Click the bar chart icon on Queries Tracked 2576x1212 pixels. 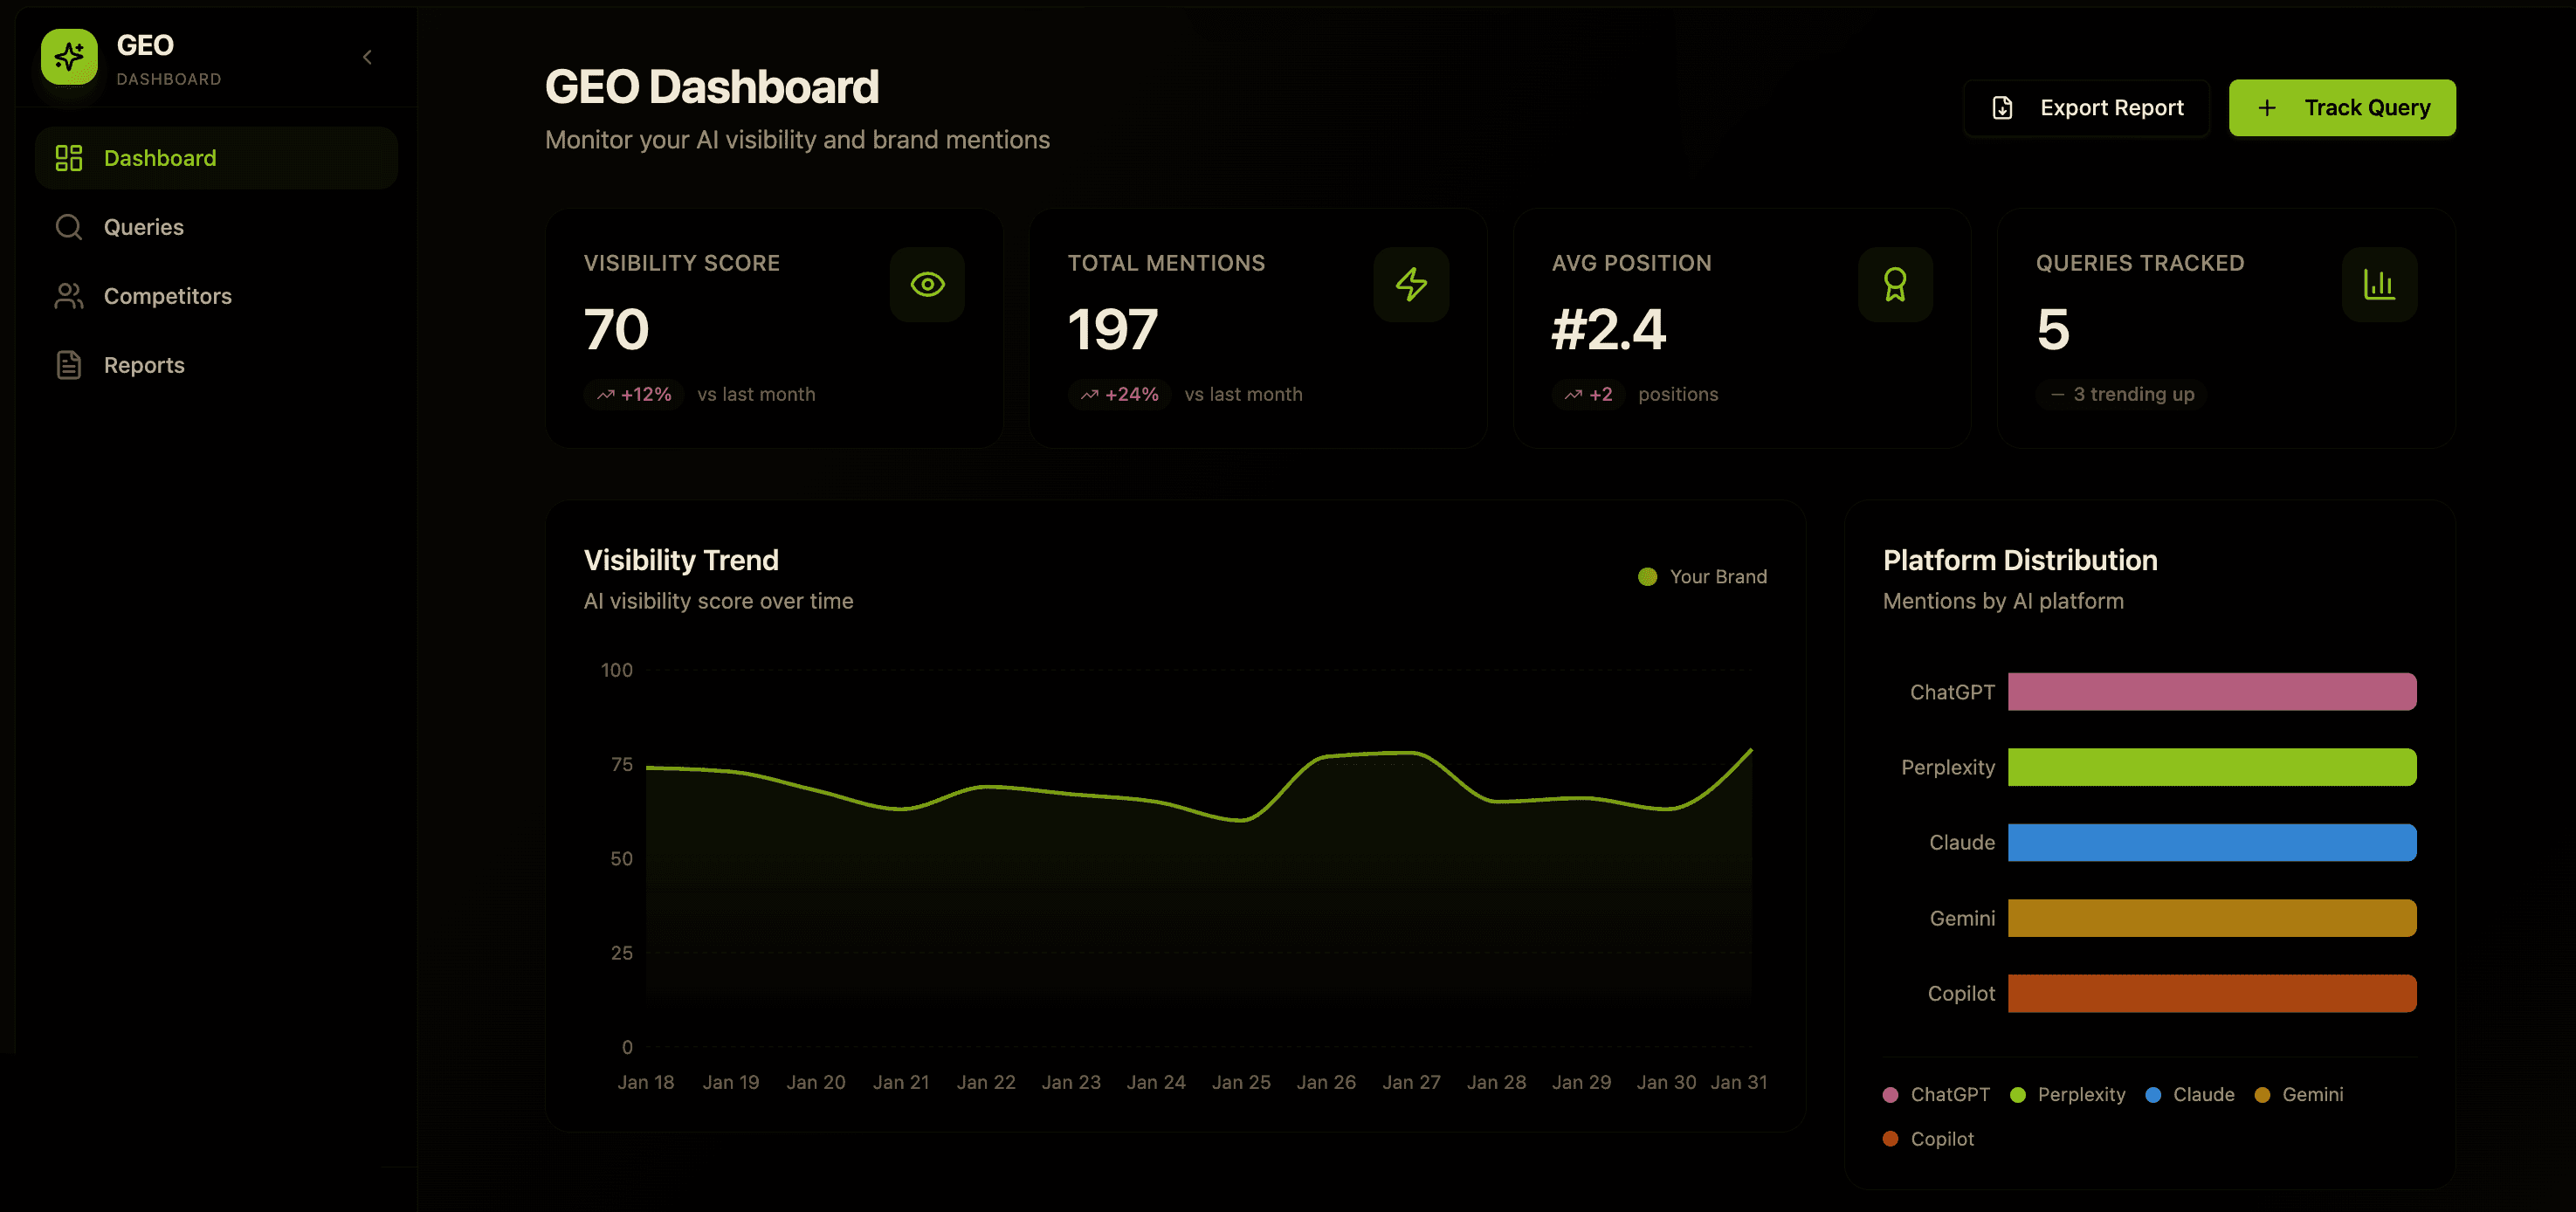(x=2378, y=284)
